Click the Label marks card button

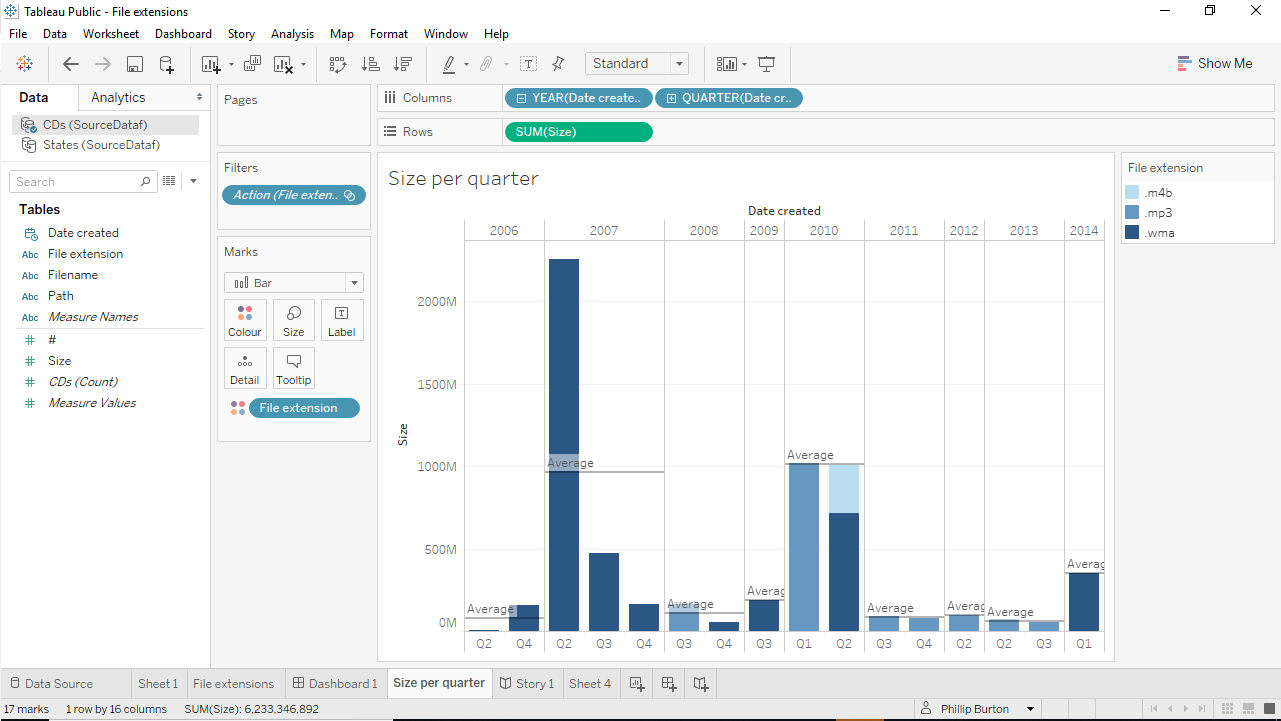click(x=342, y=321)
